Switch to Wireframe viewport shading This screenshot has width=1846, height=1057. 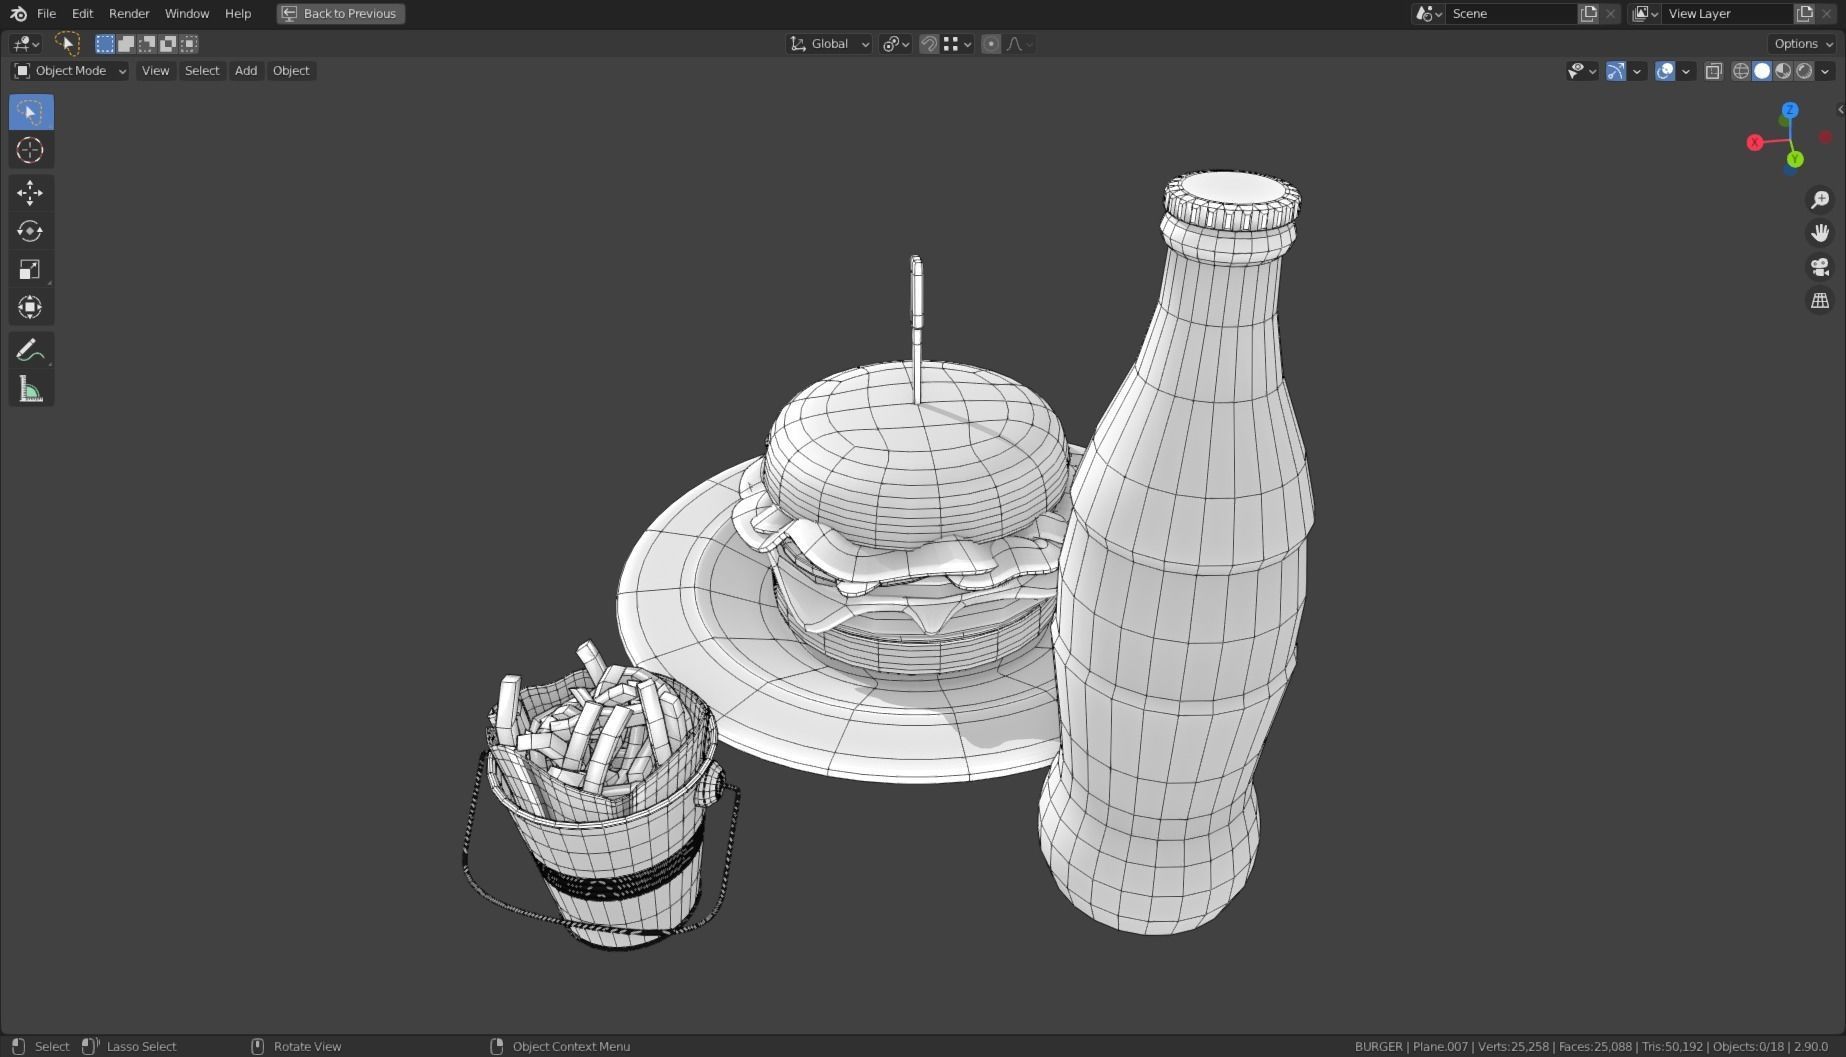pos(1741,71)
